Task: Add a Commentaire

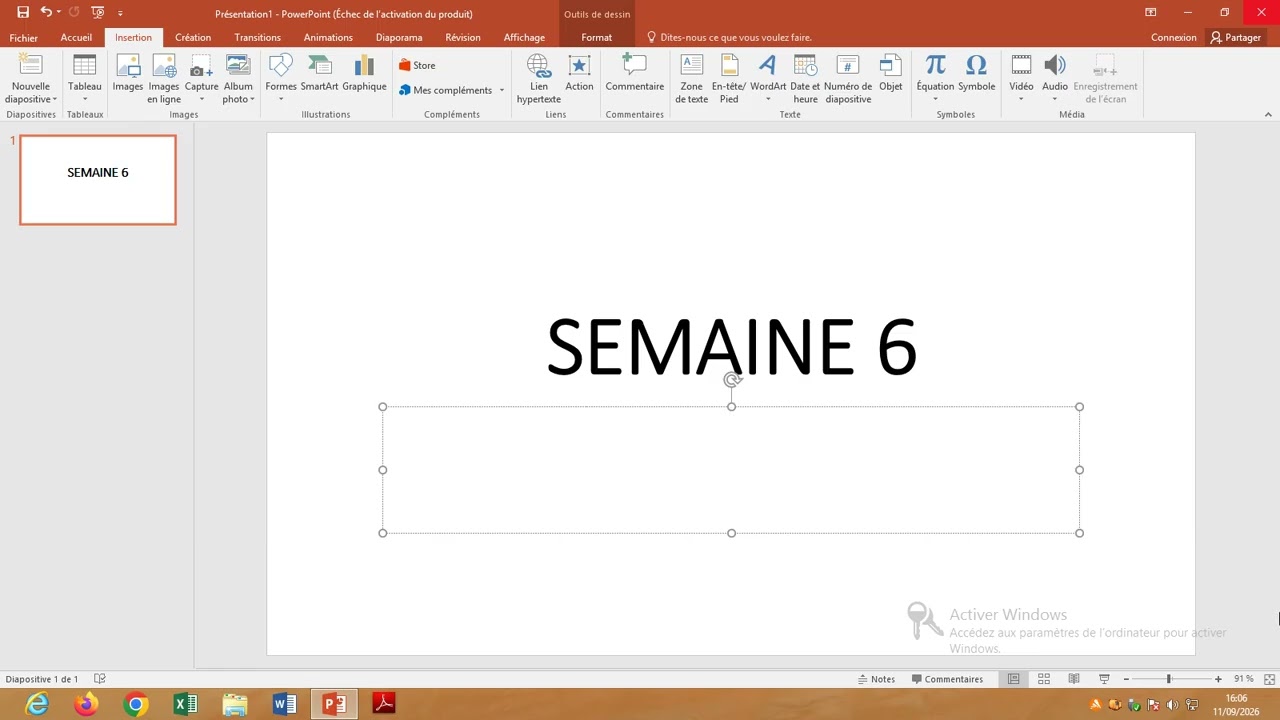Action: 635,73
